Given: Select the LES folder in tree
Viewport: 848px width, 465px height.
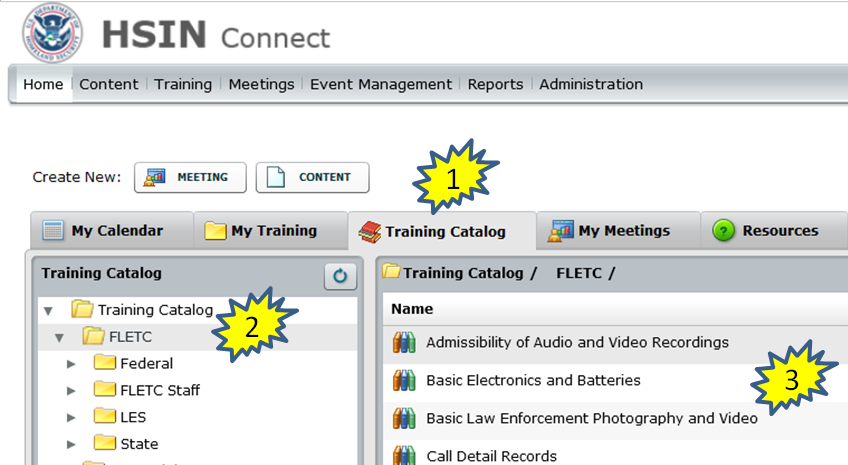Looking at the screenshot, I should (x=133, y=417).
